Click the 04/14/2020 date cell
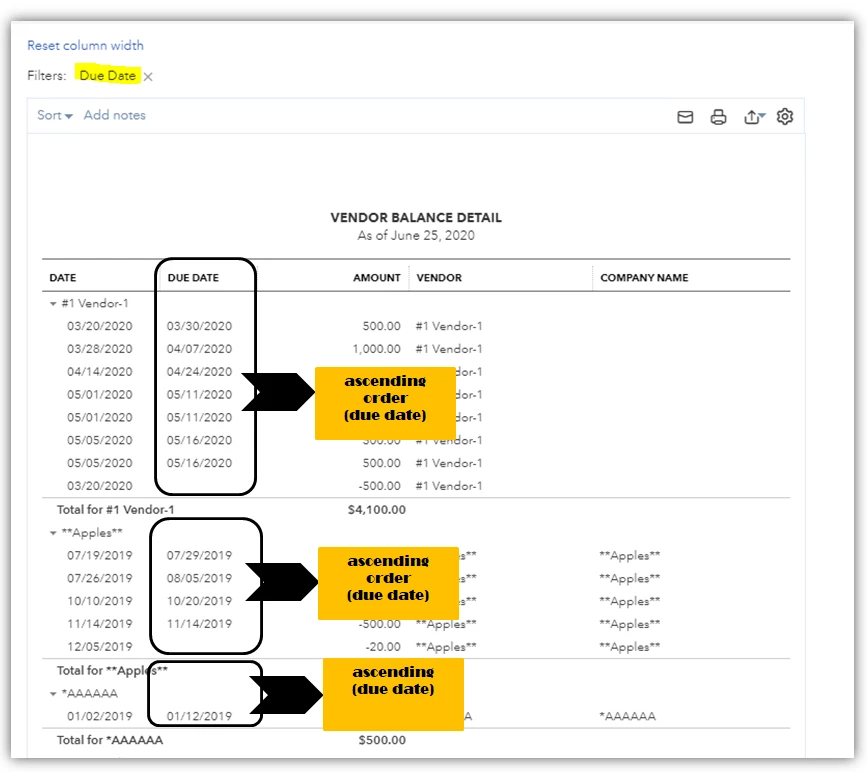This screenshot has height=772, width=867. pos(100,372)
